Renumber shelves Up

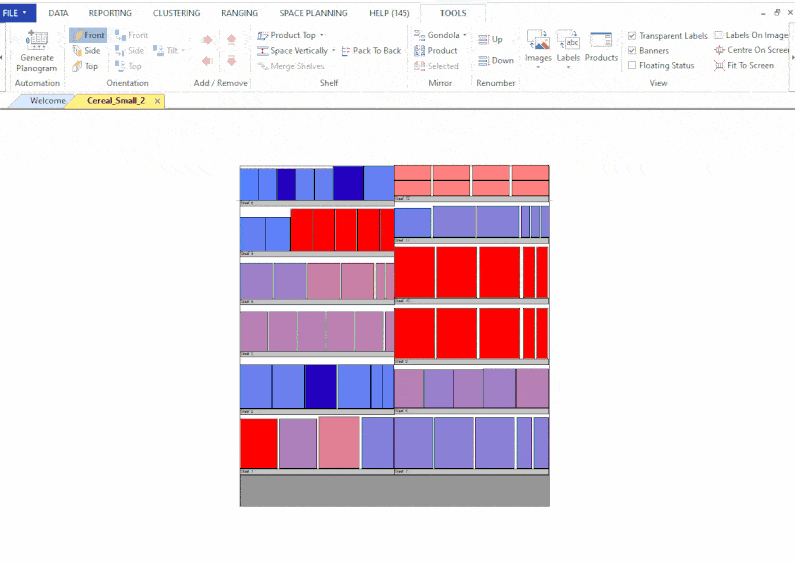(490, 40)
